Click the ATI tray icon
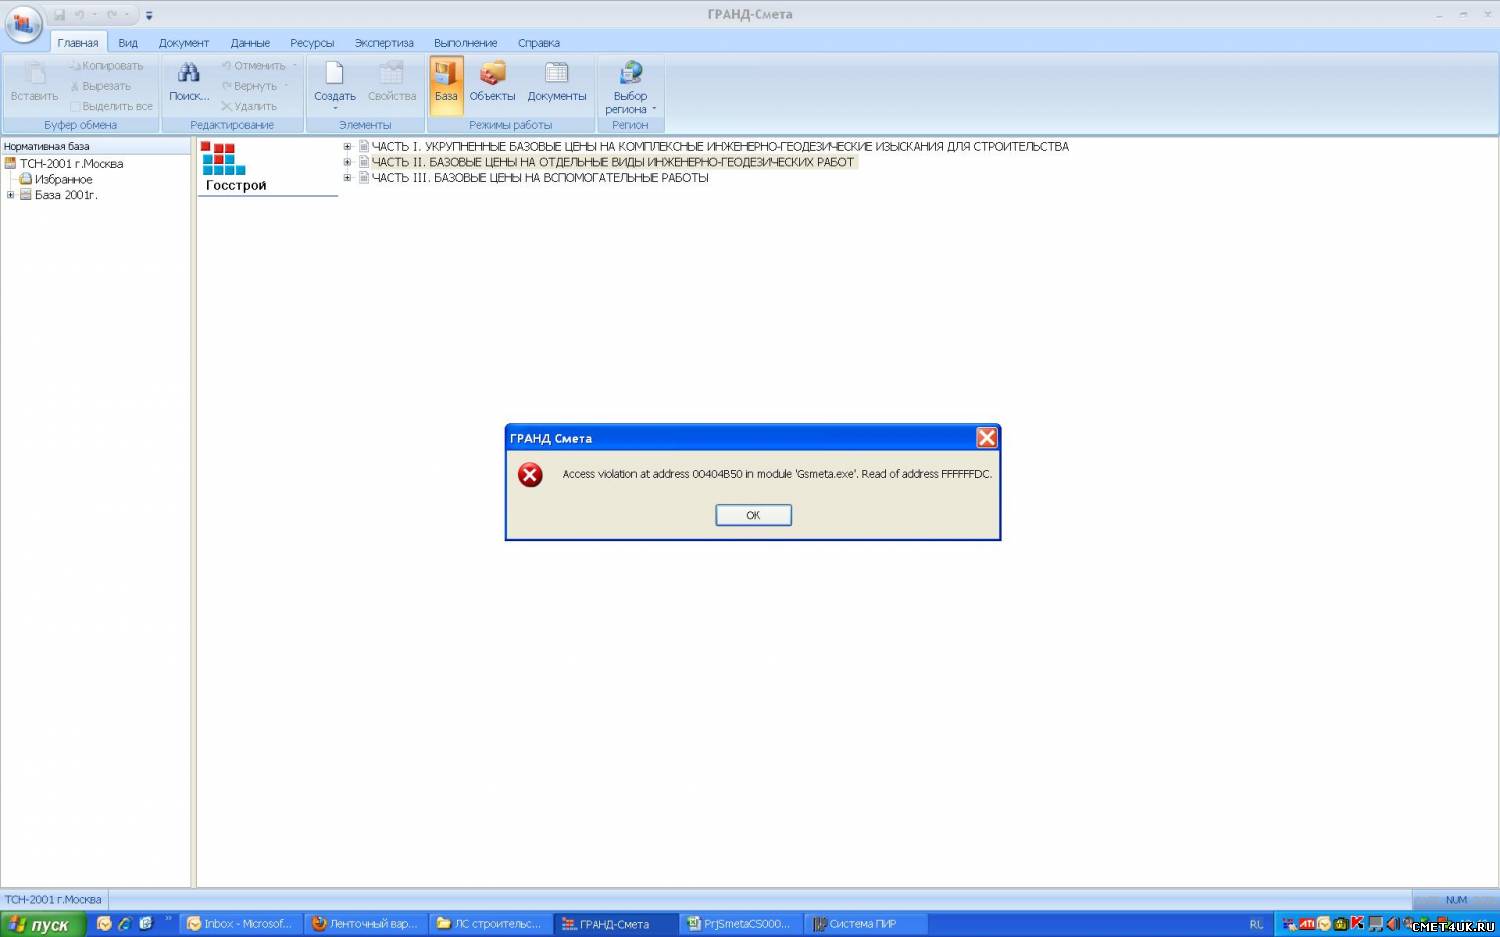 pyautogui.click(x=1306, y=924)
